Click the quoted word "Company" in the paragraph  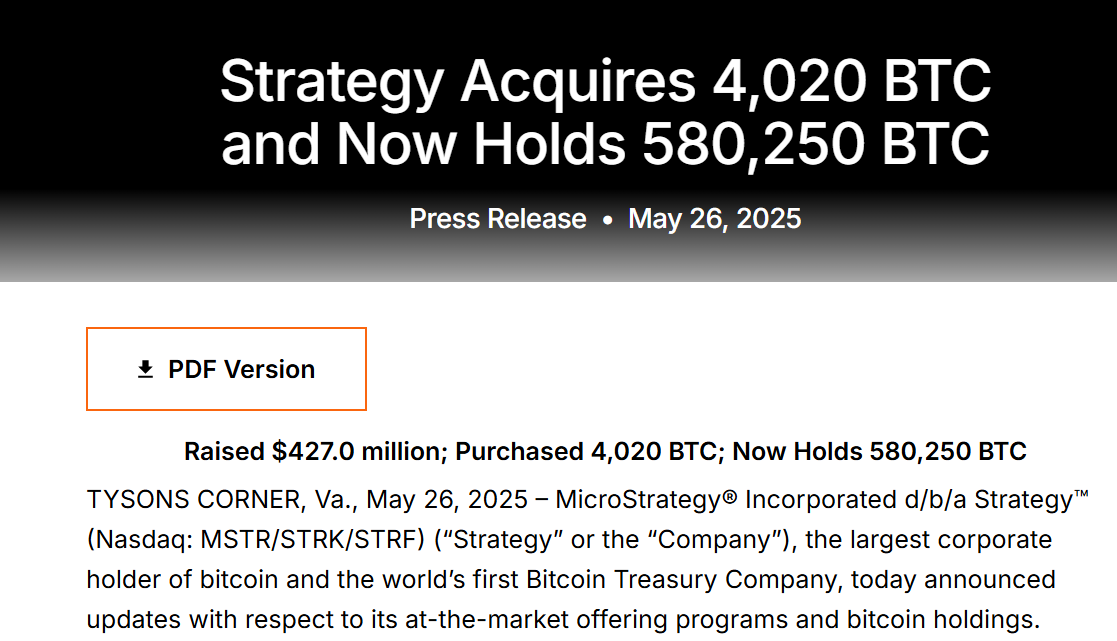tap(715, 540)
